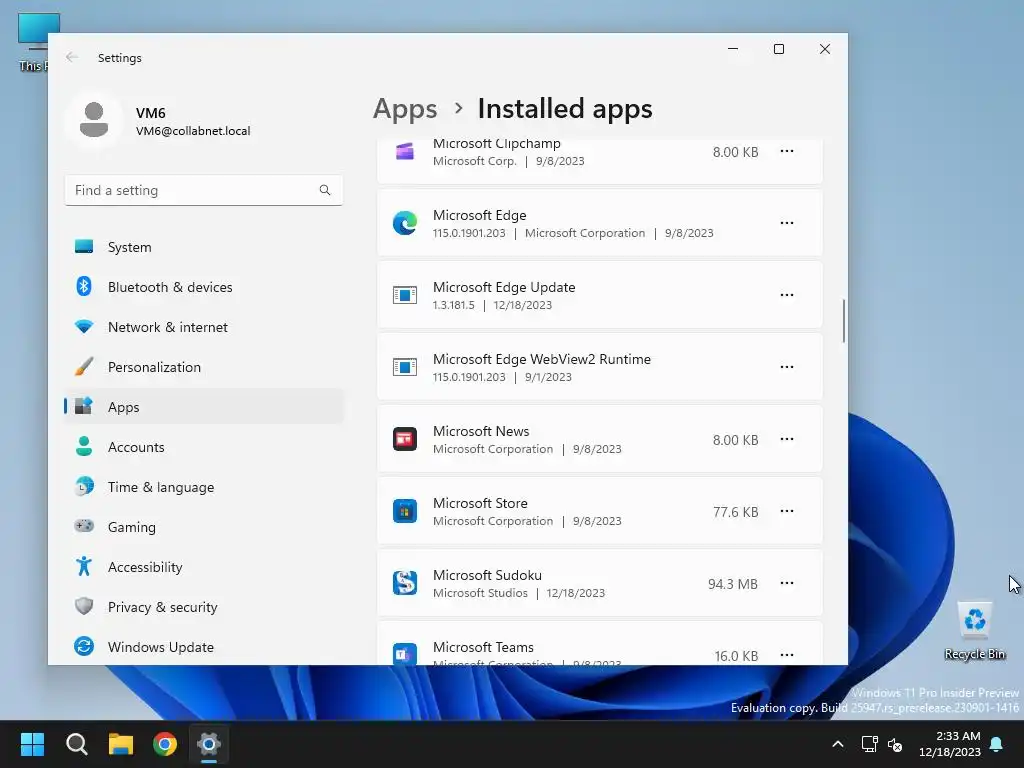The width and height of the screenshot is (1024, 768).
Task: Click the Microsoft News app icon
Action: pos(405,439)
